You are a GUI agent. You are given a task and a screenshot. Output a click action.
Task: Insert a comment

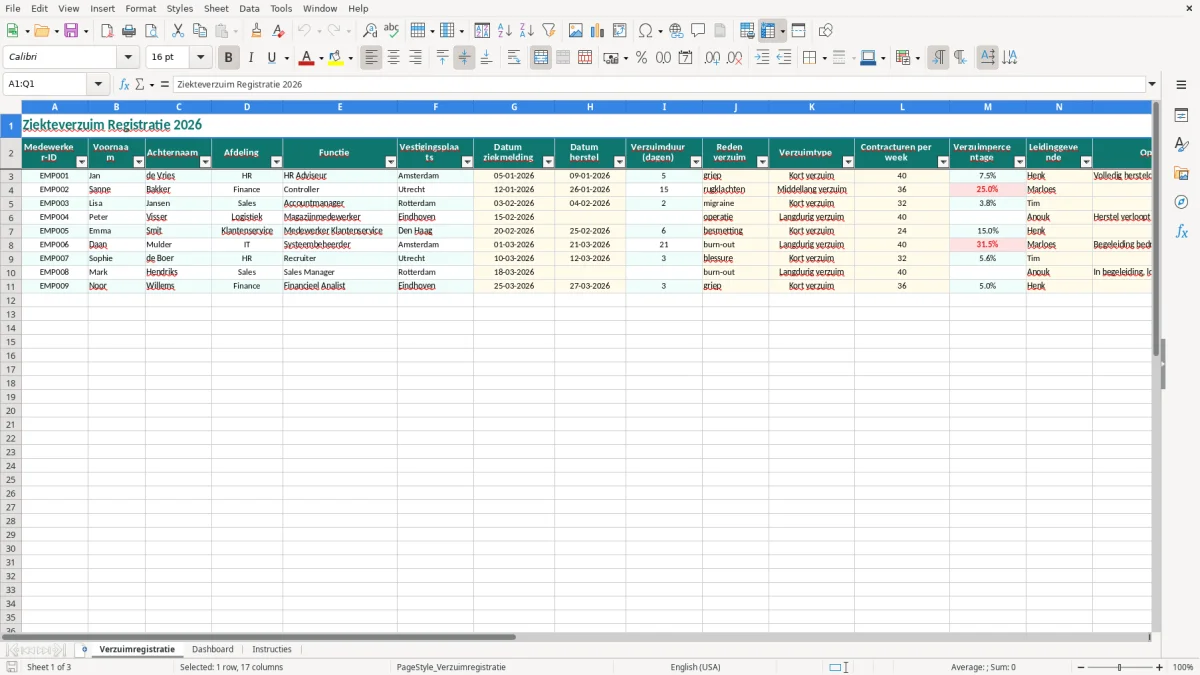click(698, 31)
